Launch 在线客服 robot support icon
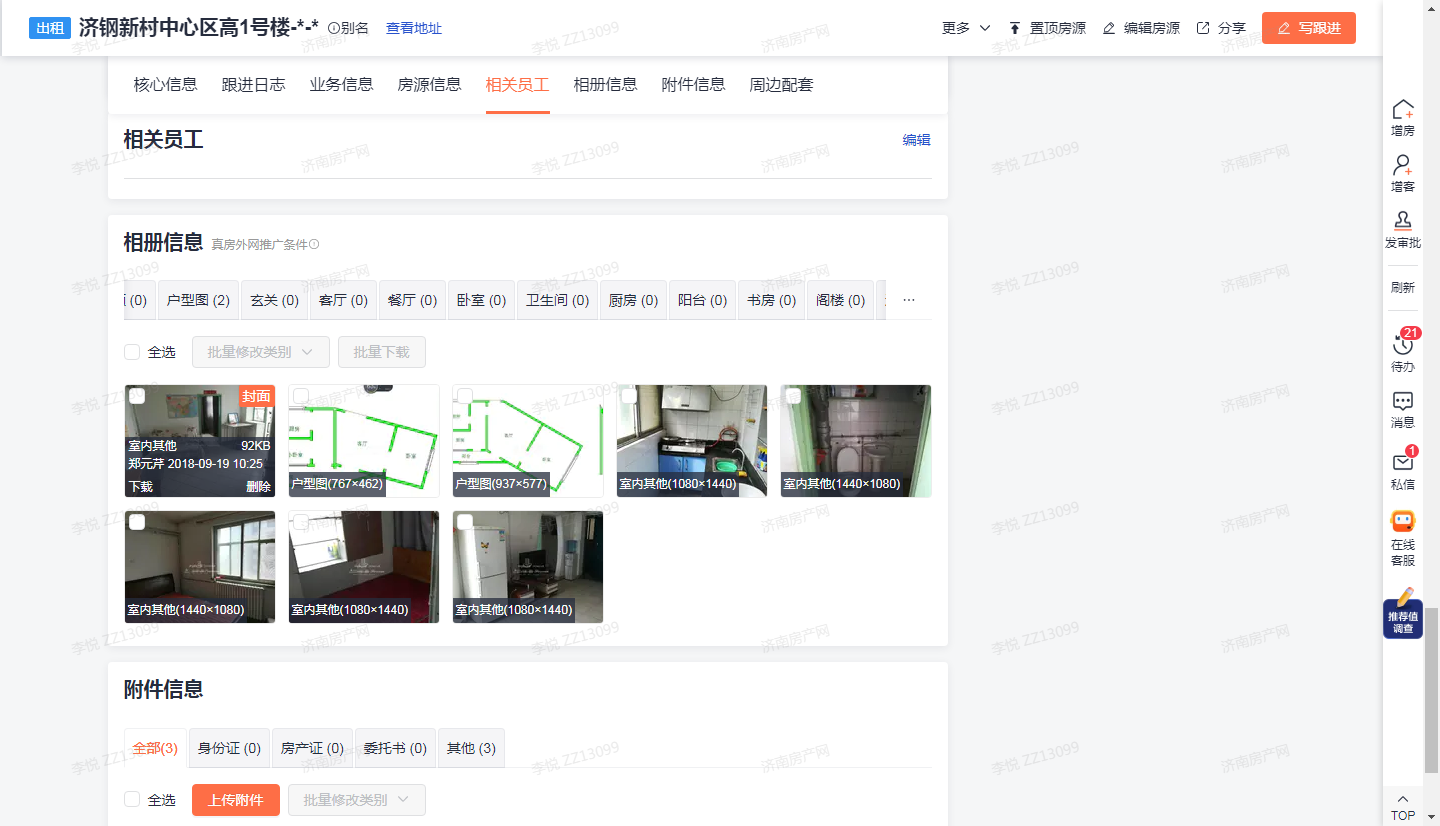1440x826 pixels. (1403, 522)
